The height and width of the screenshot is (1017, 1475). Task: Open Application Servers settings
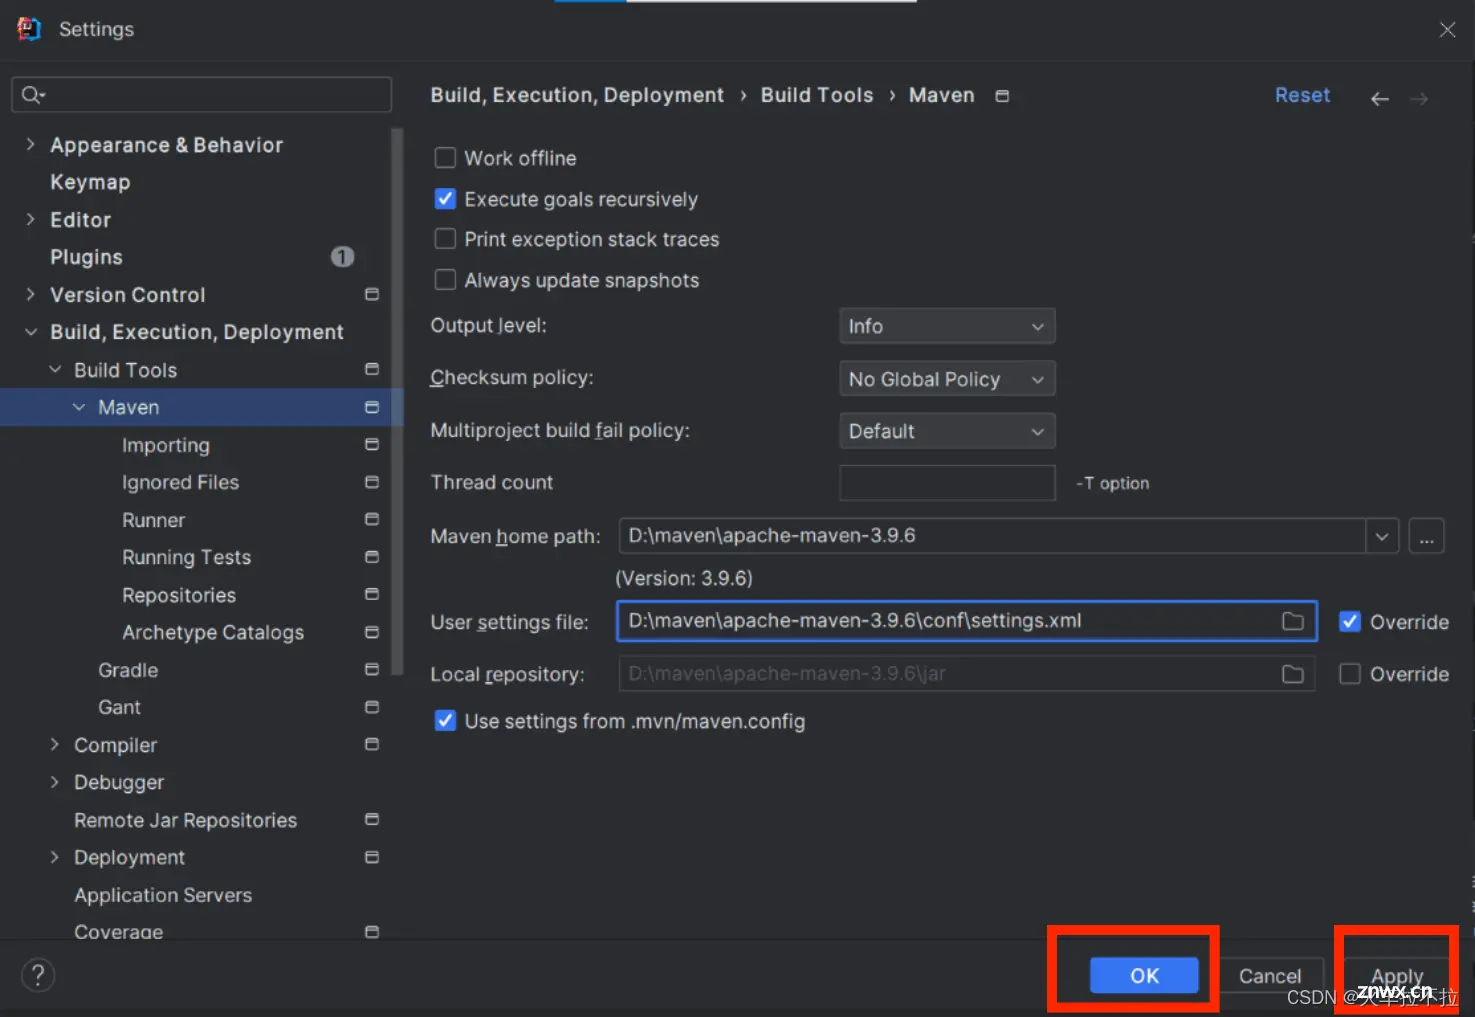pos(163,895)
